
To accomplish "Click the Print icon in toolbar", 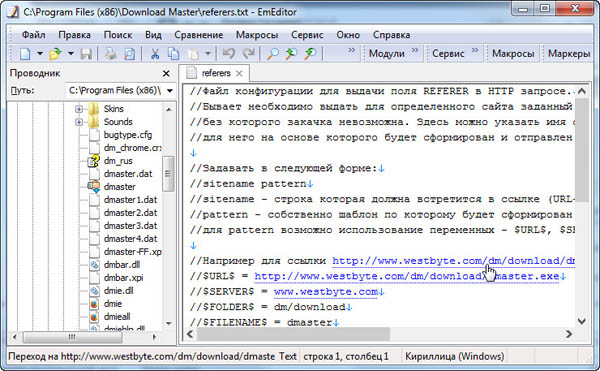I will click(111, 54).
